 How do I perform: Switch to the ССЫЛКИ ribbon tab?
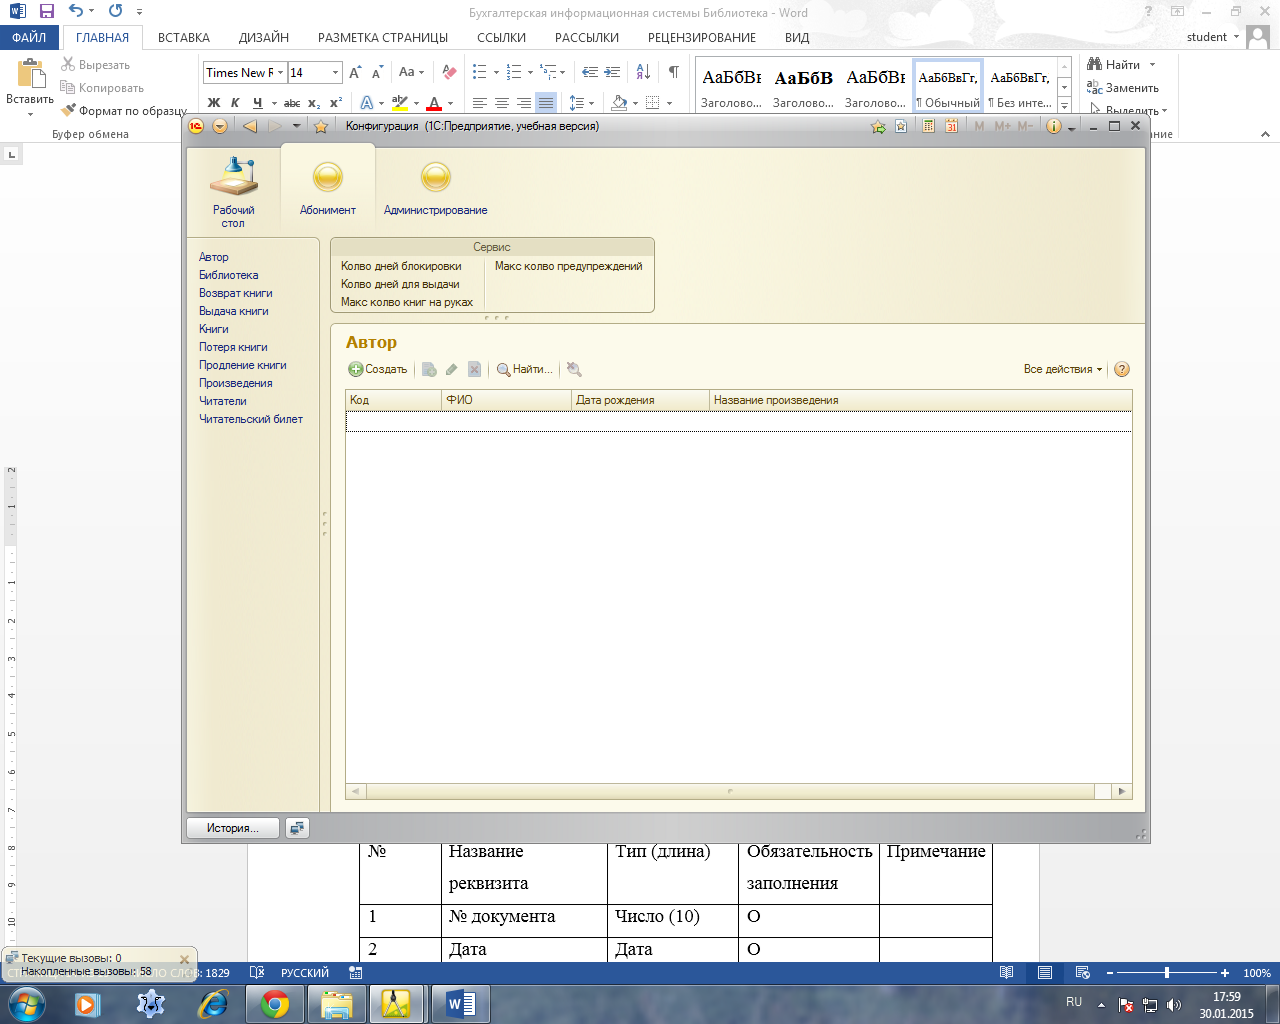click(x=502, y=37)
